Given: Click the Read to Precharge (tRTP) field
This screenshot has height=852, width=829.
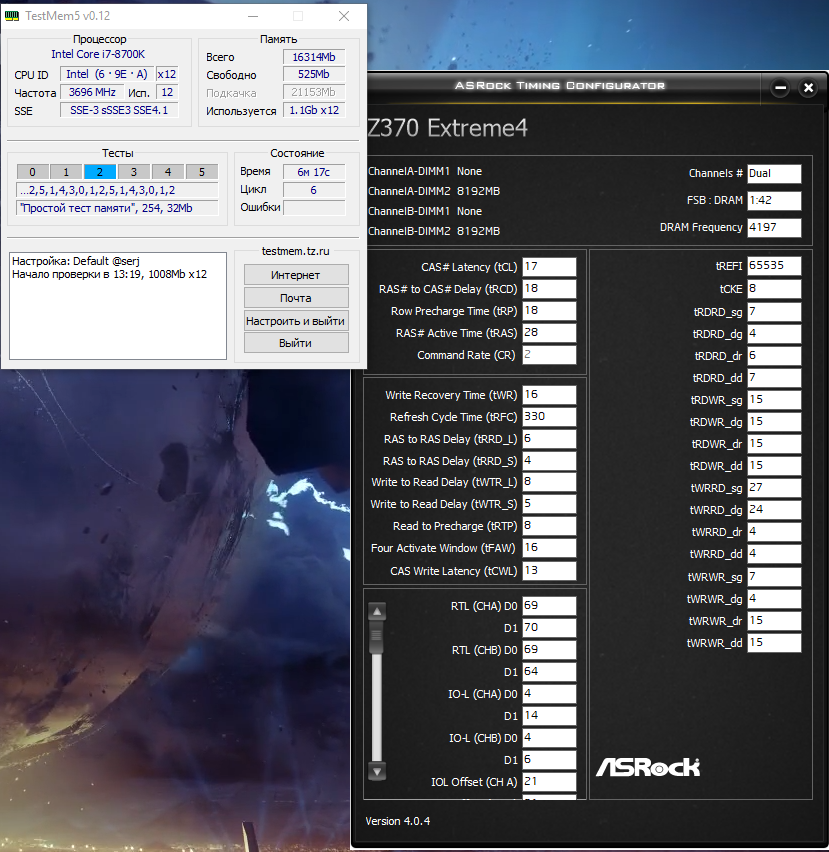Looking at the screenshot, I should pyautogui.click(x=549, y=526).
